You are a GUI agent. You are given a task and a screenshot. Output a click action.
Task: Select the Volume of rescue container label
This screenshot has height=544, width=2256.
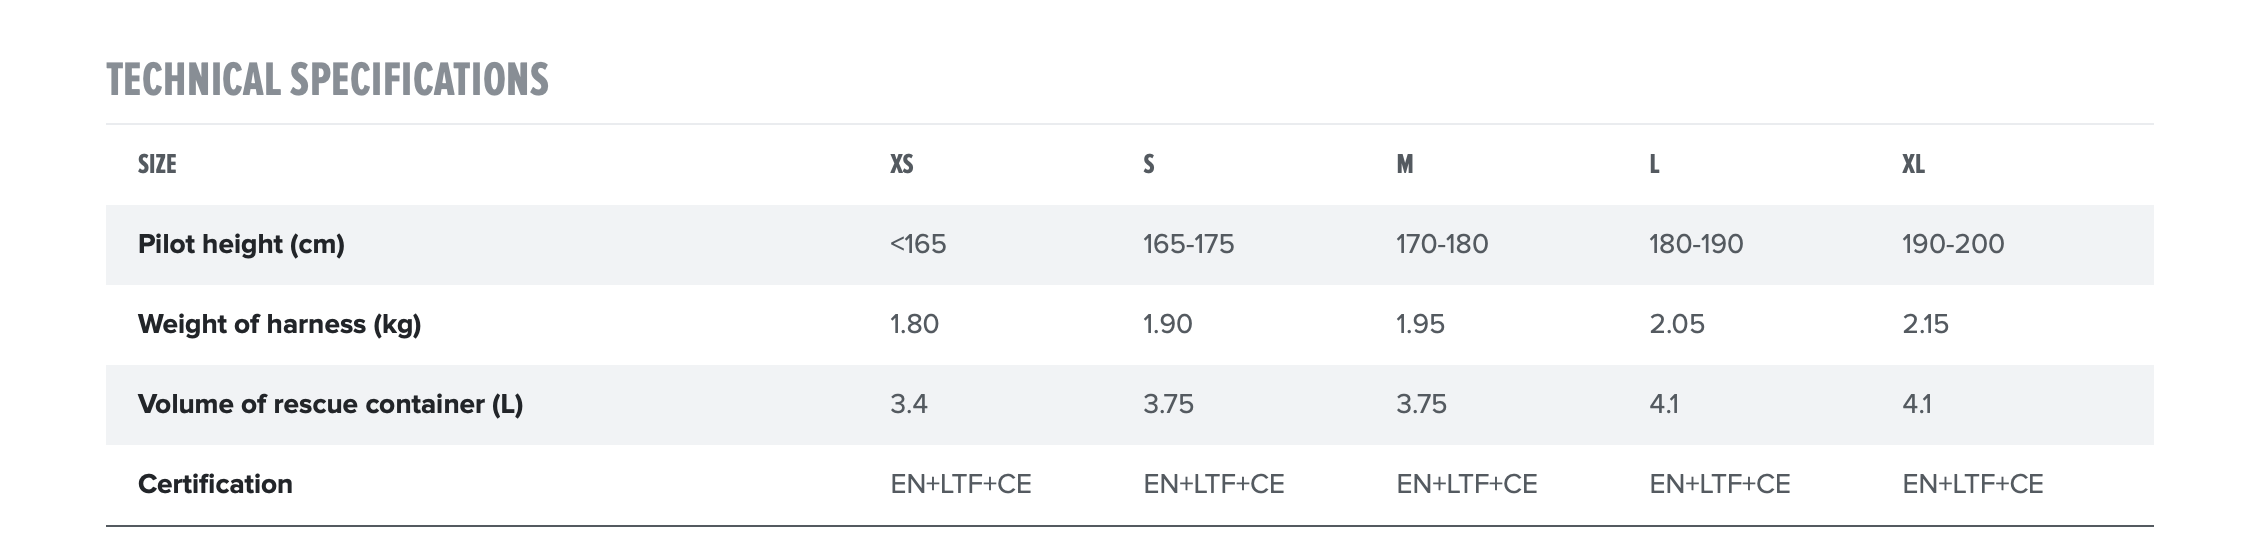point(330,404)
